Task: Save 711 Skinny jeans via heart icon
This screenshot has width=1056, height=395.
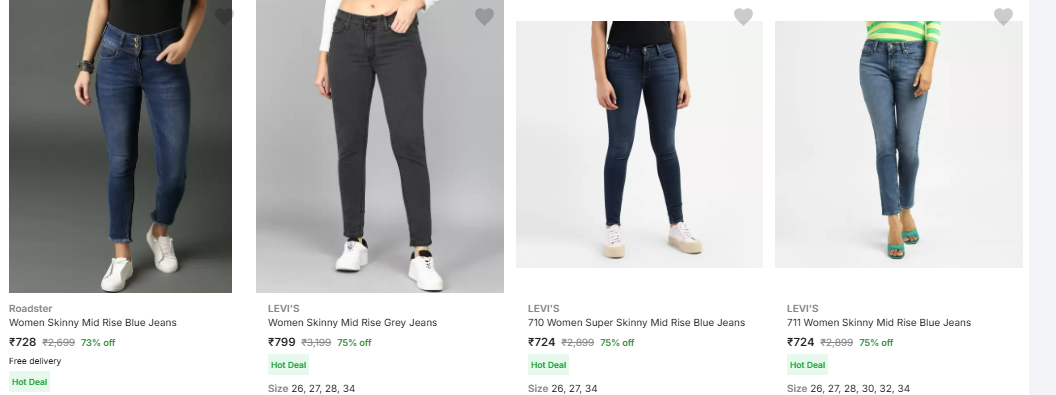Action: pos(1003,16)
